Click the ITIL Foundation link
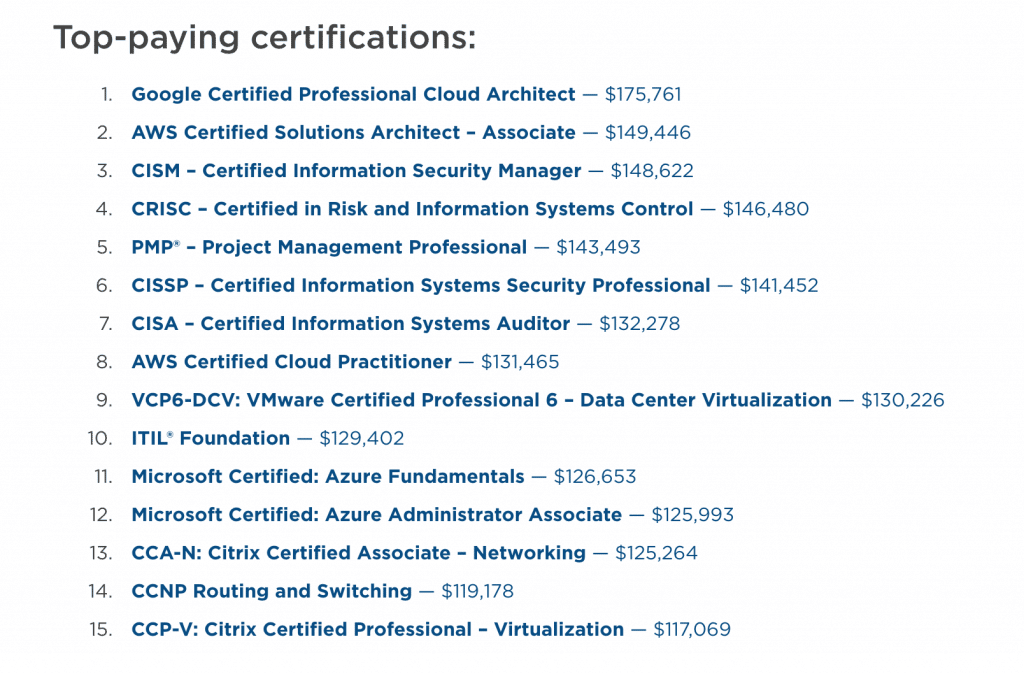The width and height of the screenshot is (1024, 674). pos(210,438)
